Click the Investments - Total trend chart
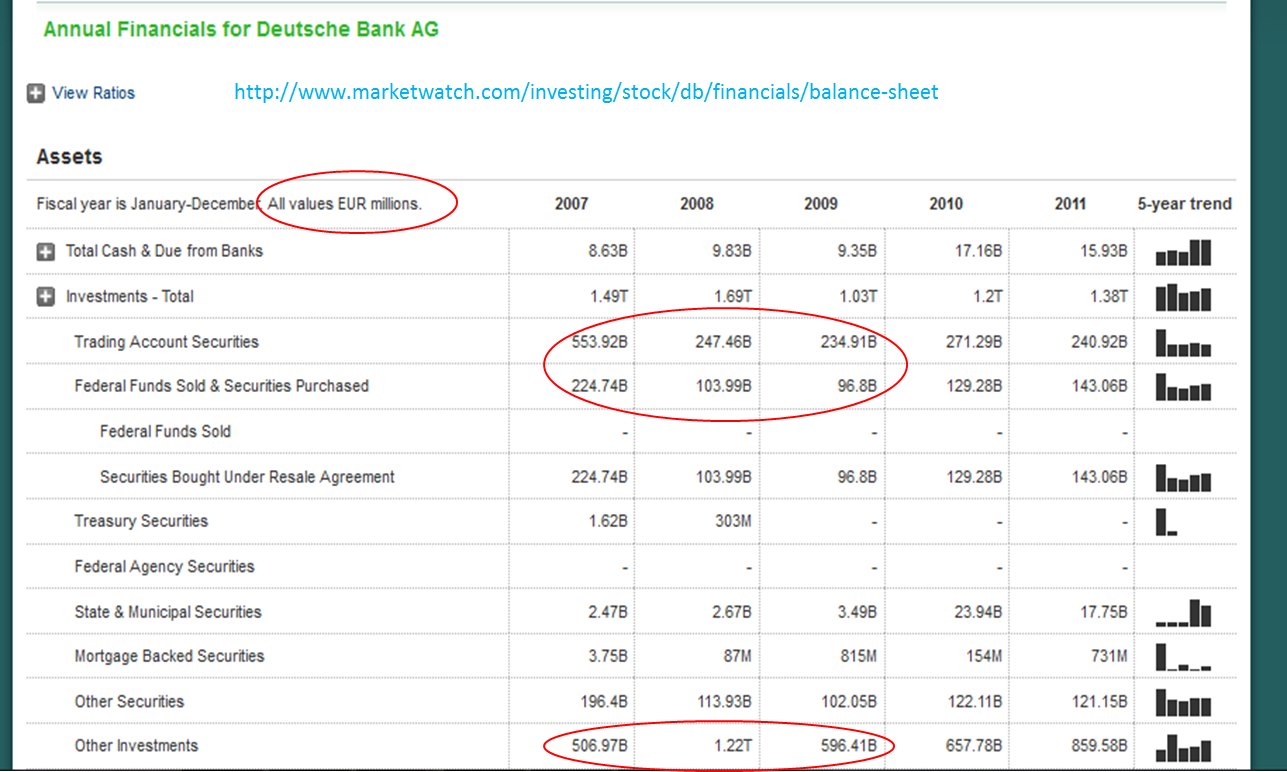Viewport: 1287px width, 772px height. [x=1183, y=297]
